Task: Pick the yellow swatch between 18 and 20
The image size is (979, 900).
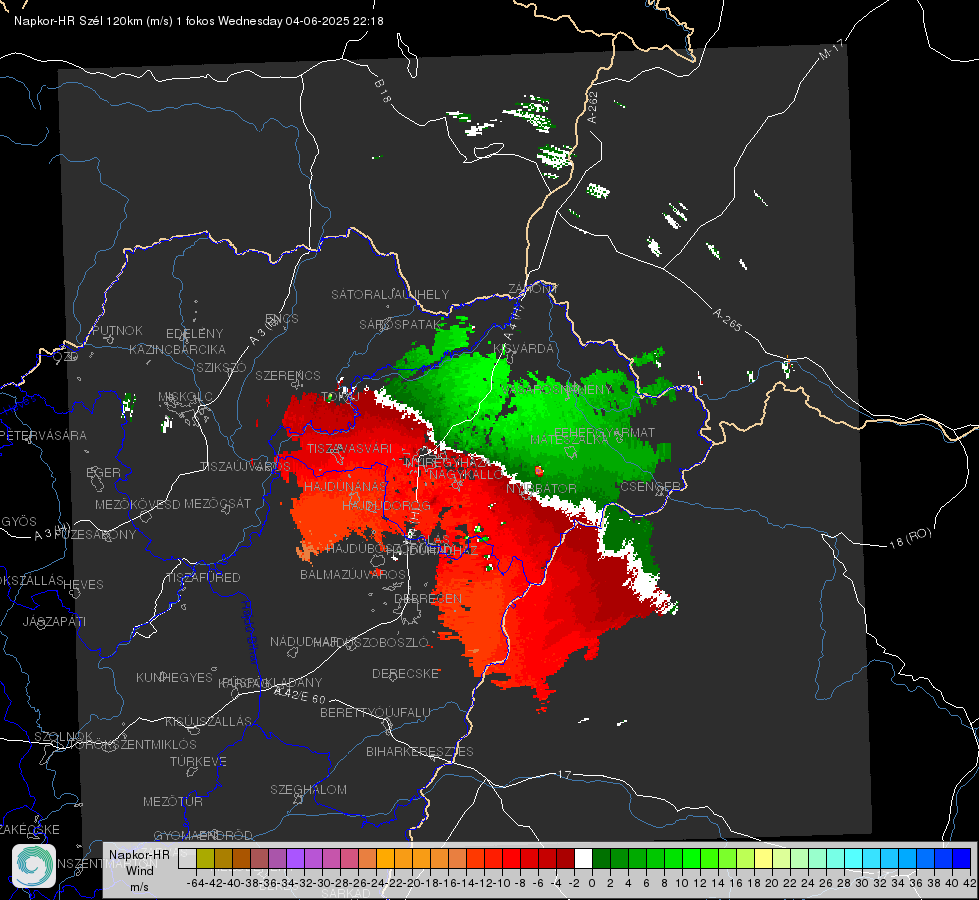Action: (764, 858)
